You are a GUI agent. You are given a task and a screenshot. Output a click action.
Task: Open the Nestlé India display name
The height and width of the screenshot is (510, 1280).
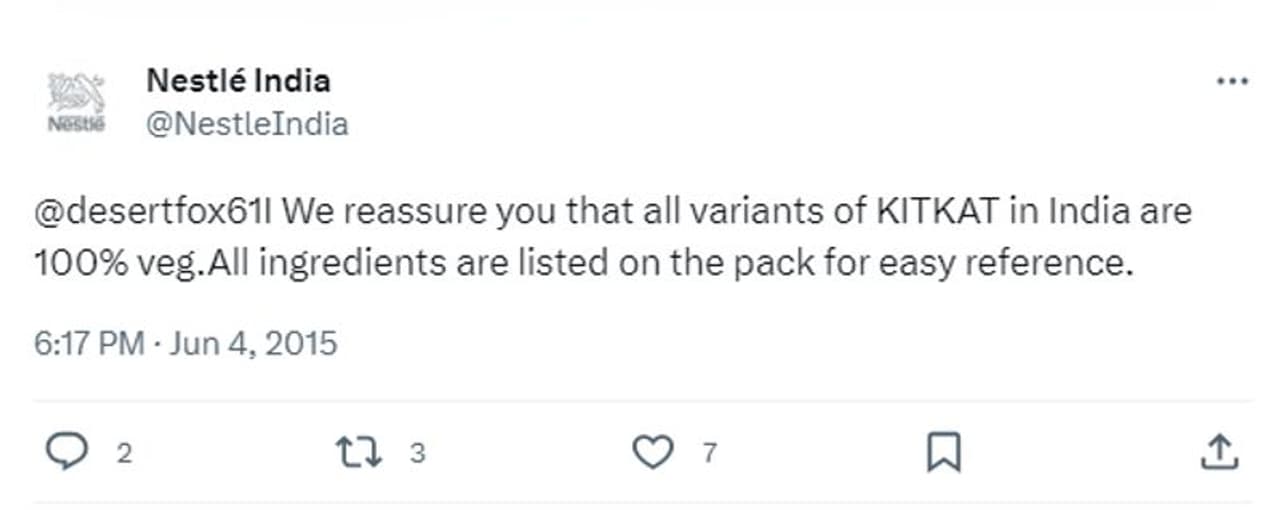238,80
